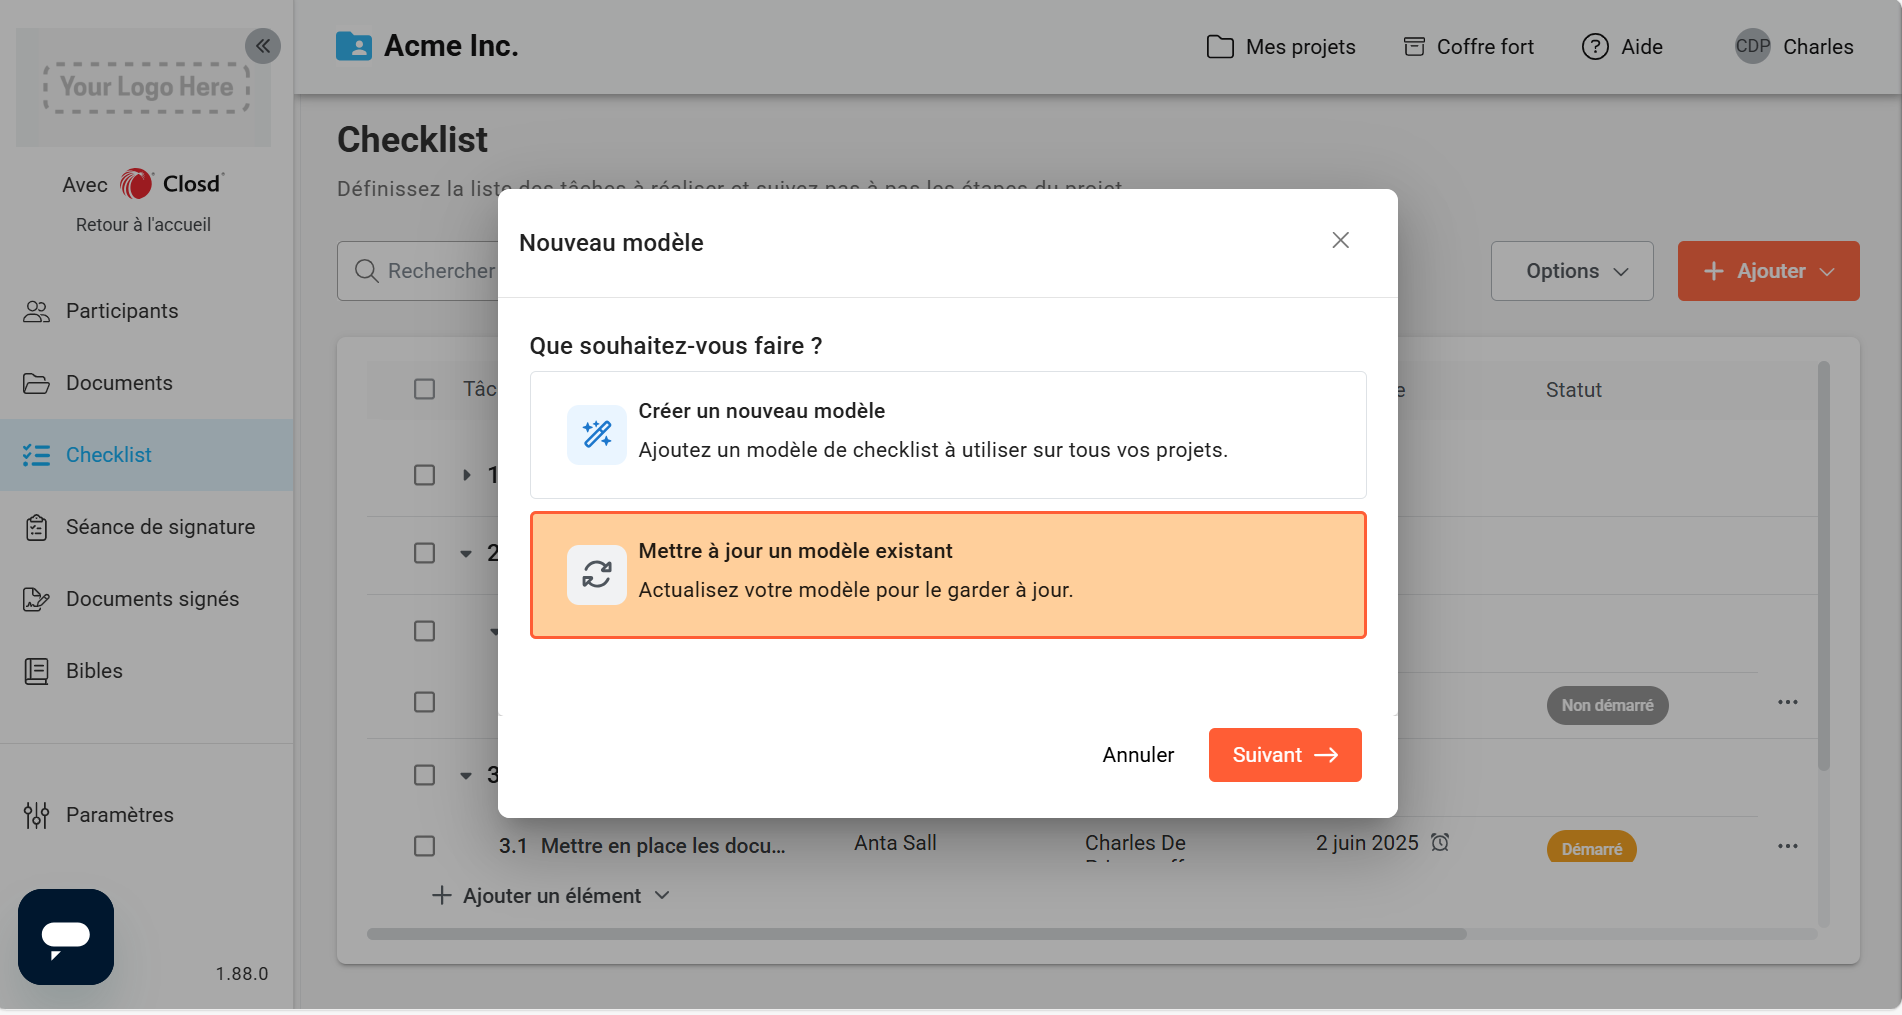
Task: Click the CDP user avatar
Action: [1752, 47]
